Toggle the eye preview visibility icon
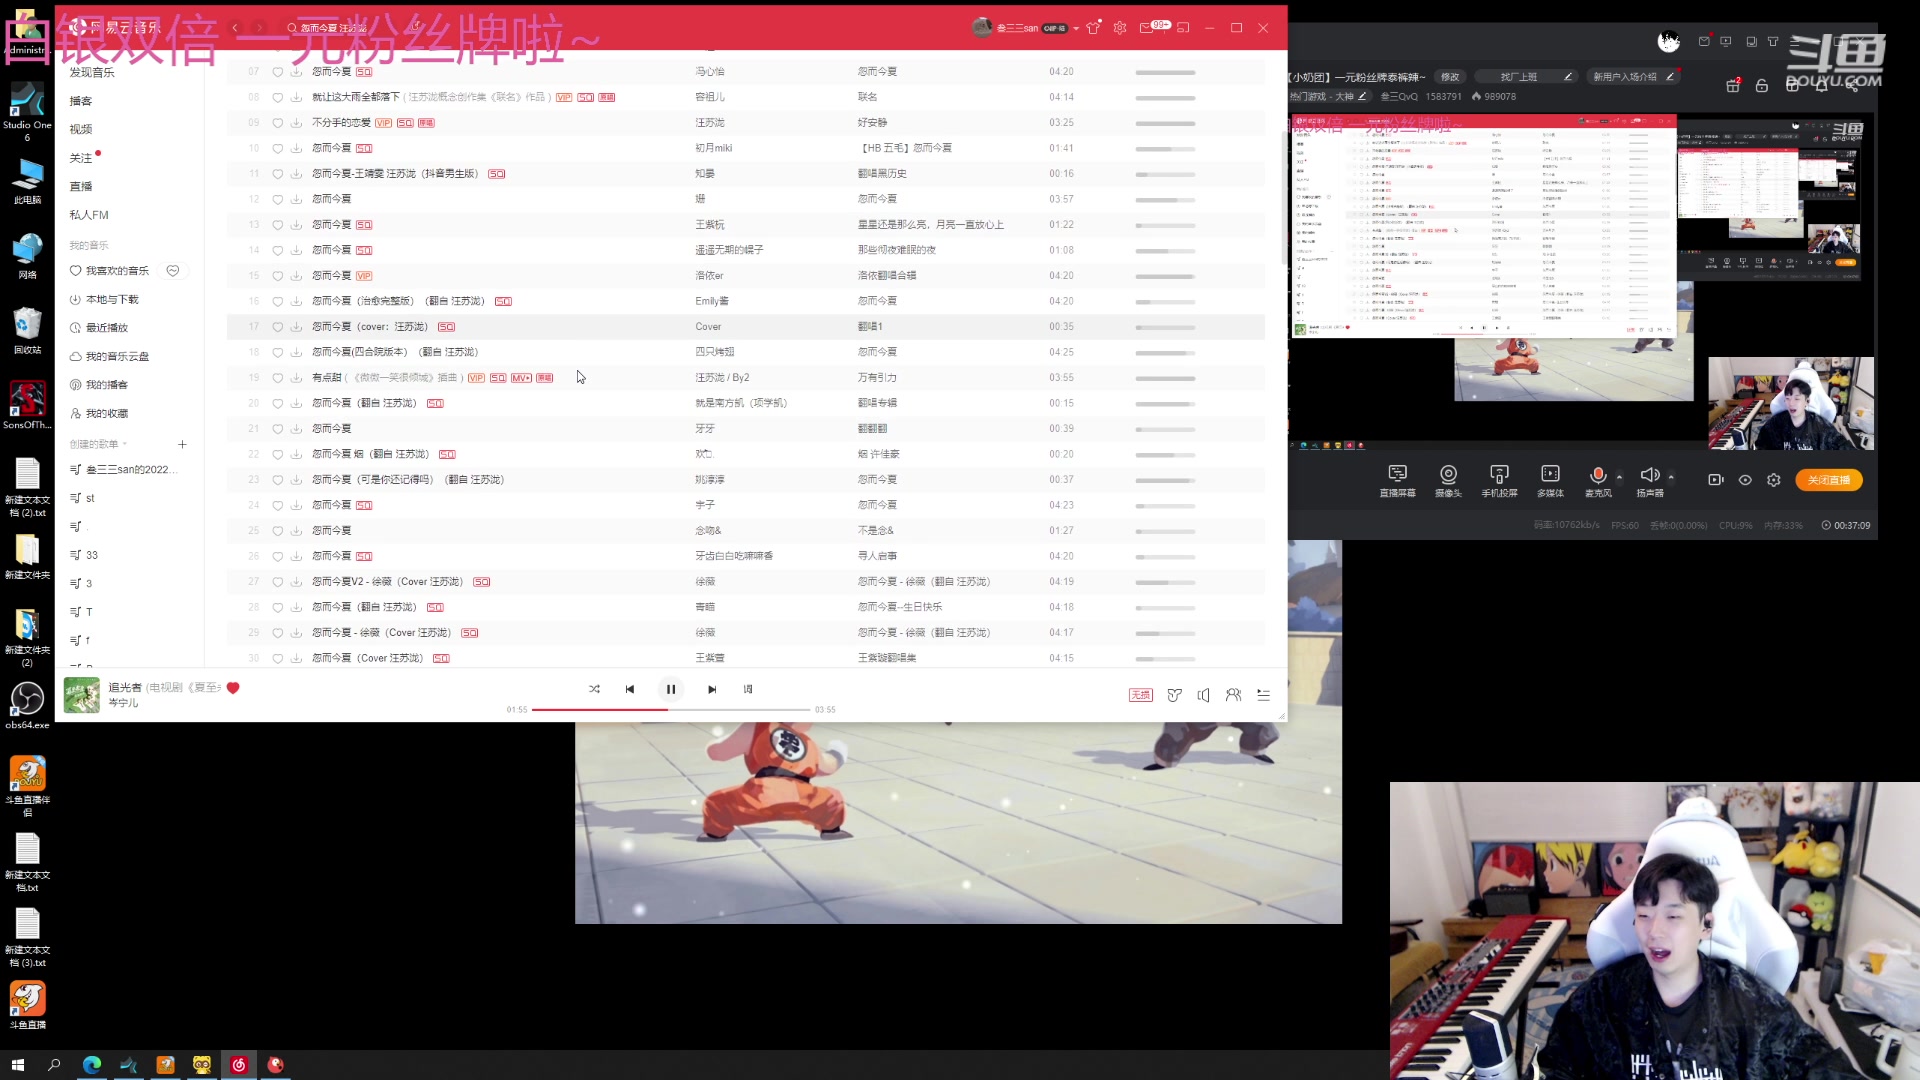1920x1080 pixels. (x=1745, y=480)
